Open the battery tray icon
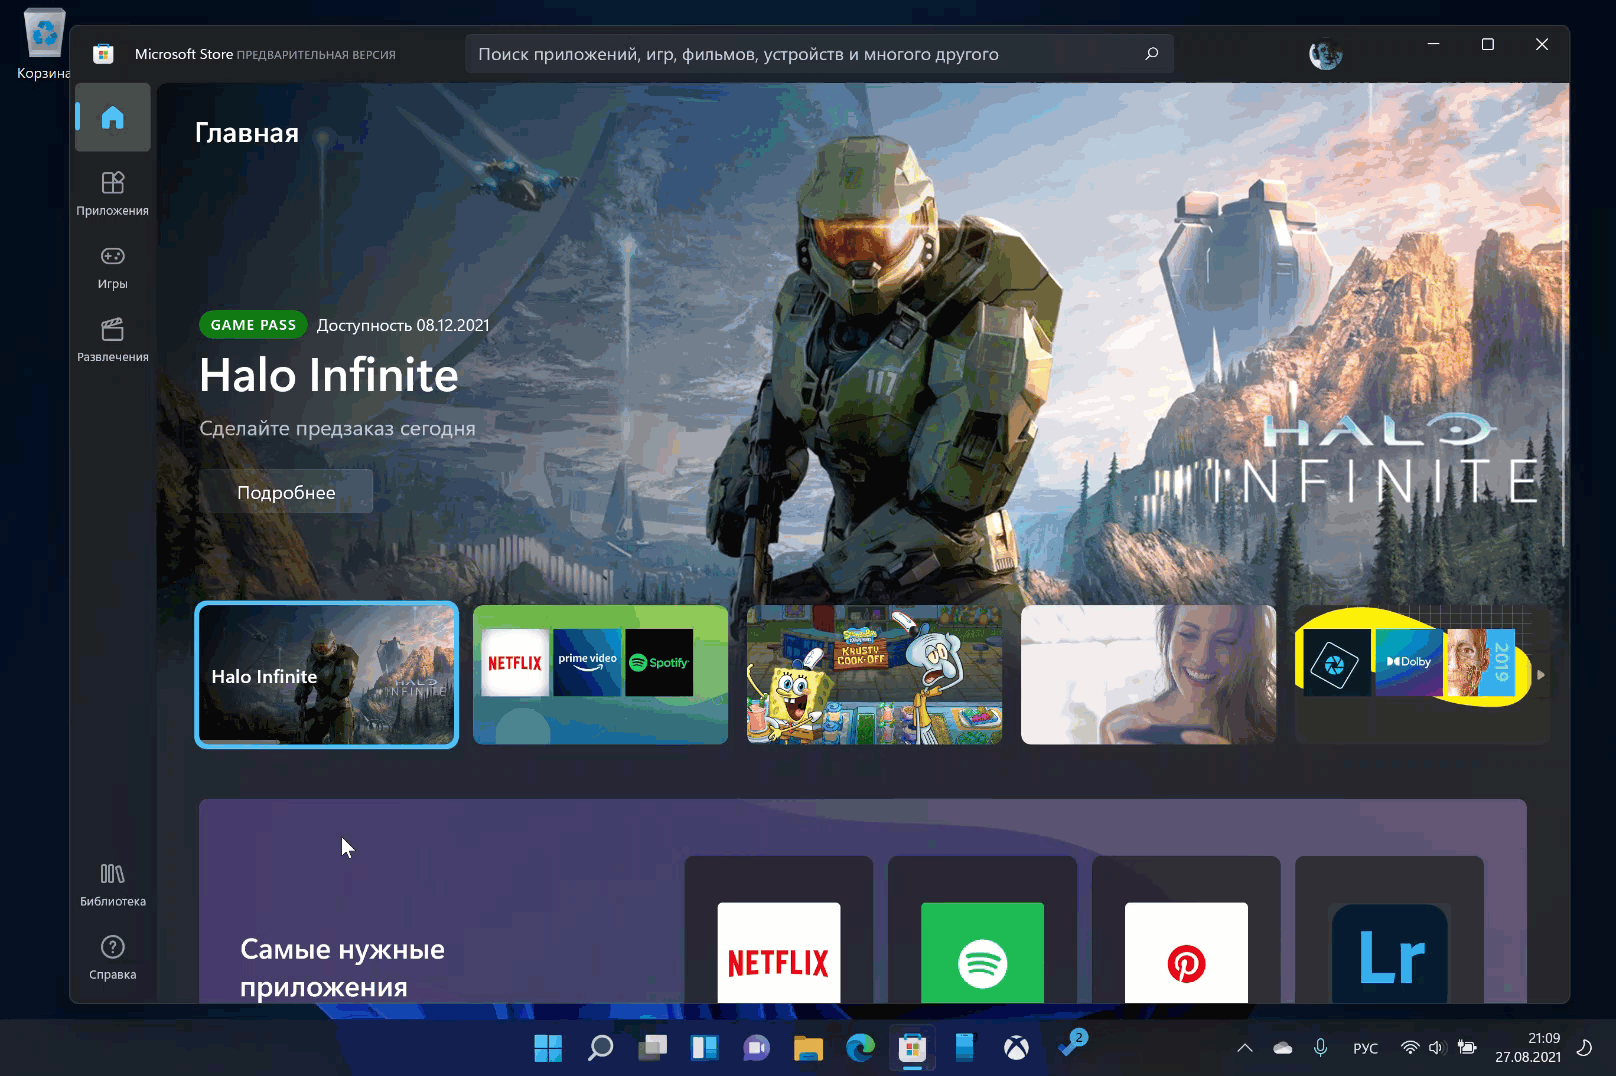The height and width of the screenshot is (1076, 1616). tap(1467, 1048)
